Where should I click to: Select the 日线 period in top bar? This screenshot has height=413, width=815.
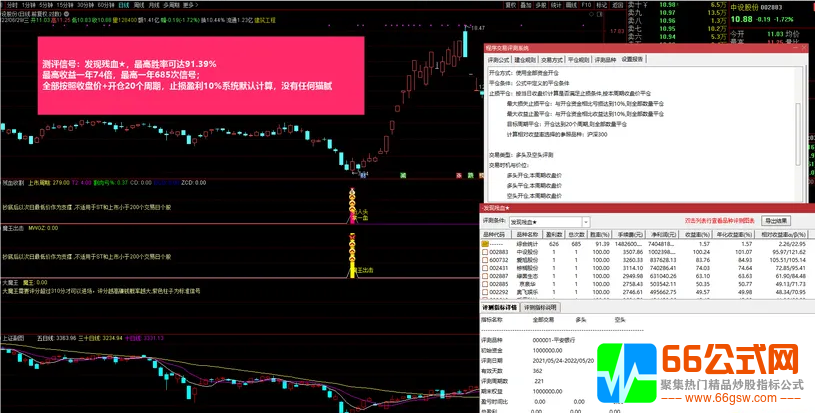(123, 5)
